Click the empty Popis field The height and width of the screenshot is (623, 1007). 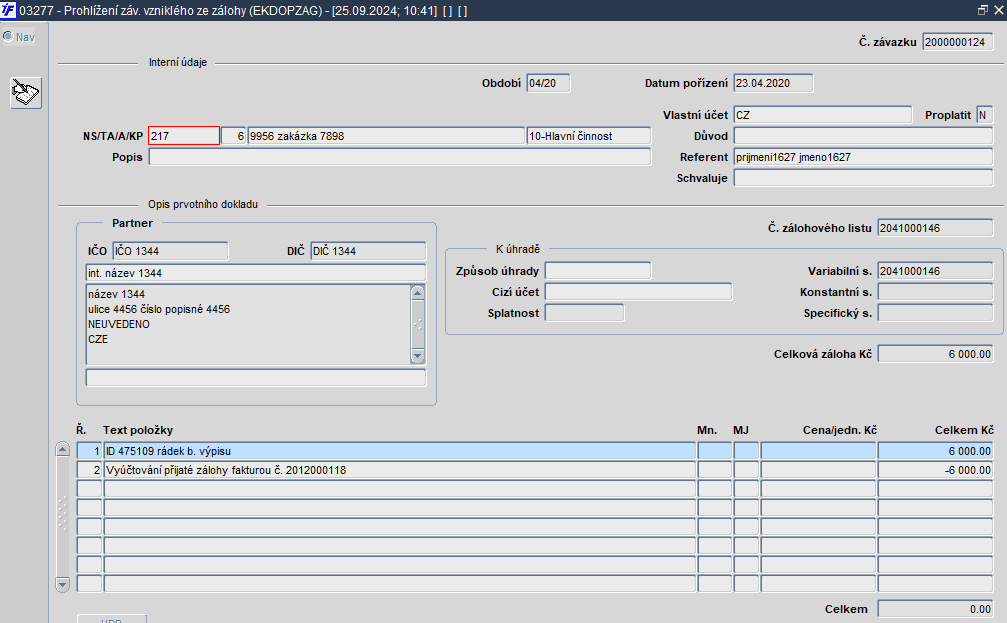[x=400, y=157]
